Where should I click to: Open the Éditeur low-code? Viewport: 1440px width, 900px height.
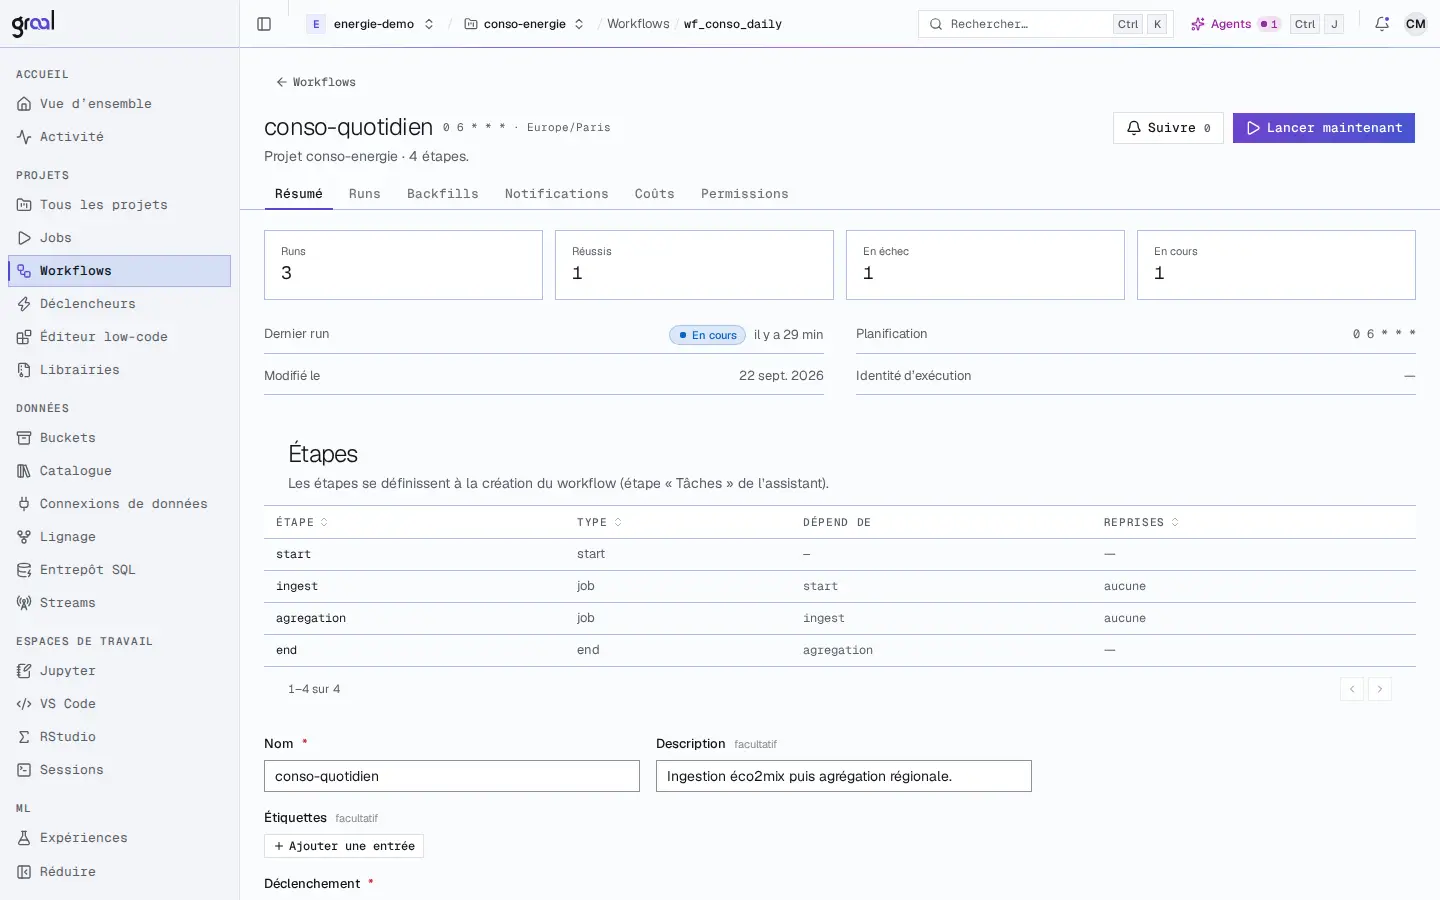pos(119,337)
